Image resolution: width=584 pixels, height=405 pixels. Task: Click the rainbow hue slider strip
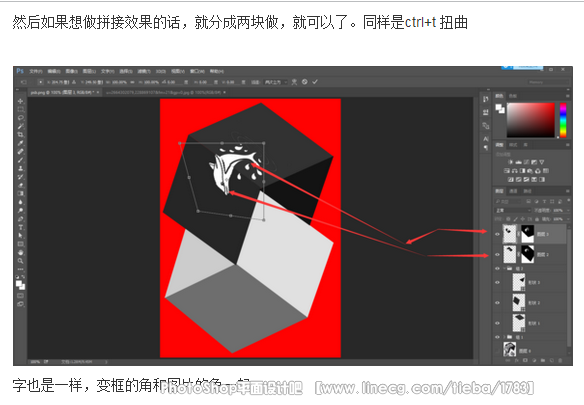(563, 120)
